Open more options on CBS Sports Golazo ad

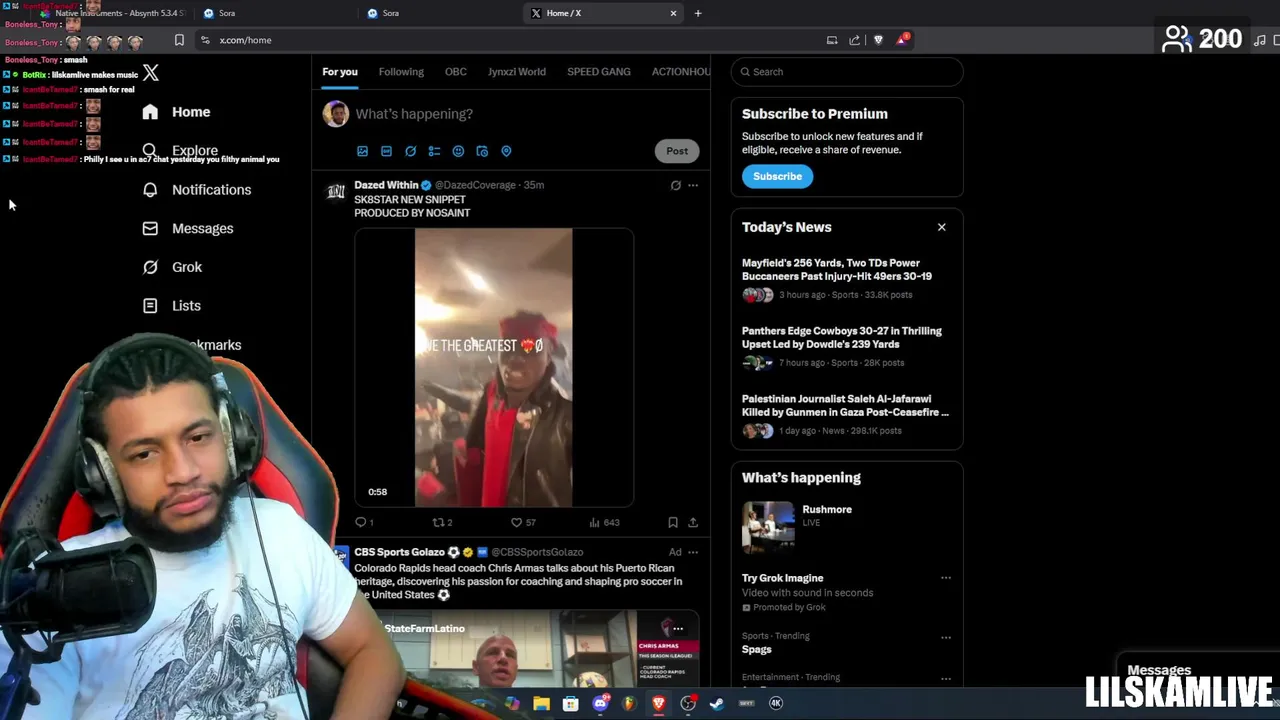pyautogui.click(x=692, y=552)
